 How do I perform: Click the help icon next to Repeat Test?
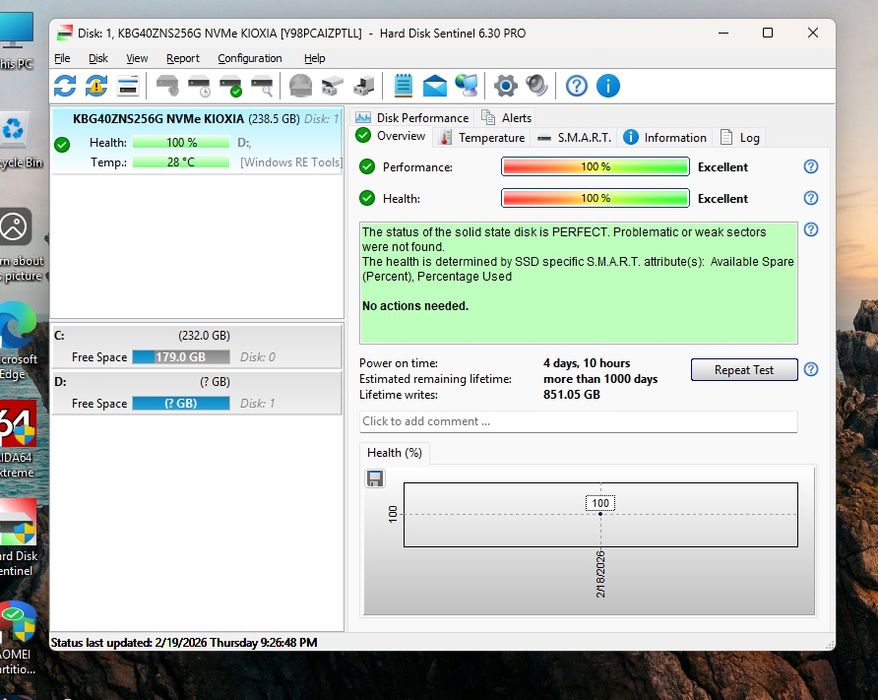811,369
